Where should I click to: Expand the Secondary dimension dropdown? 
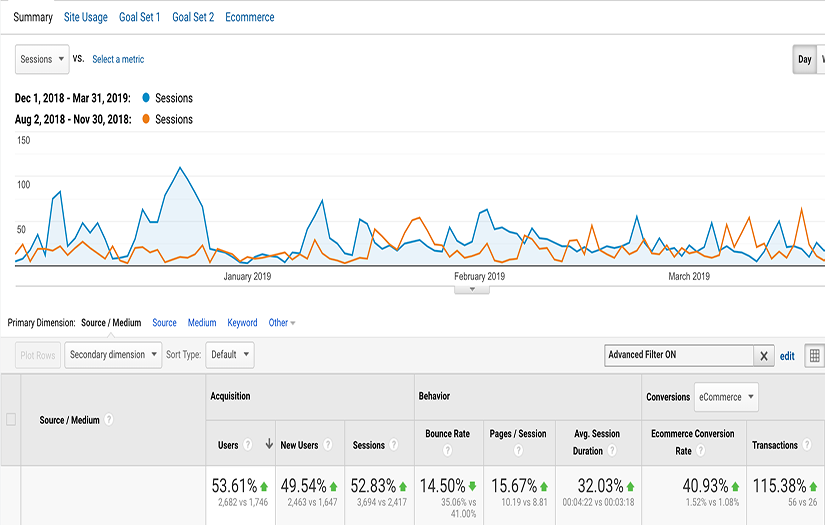coord(113,355)
